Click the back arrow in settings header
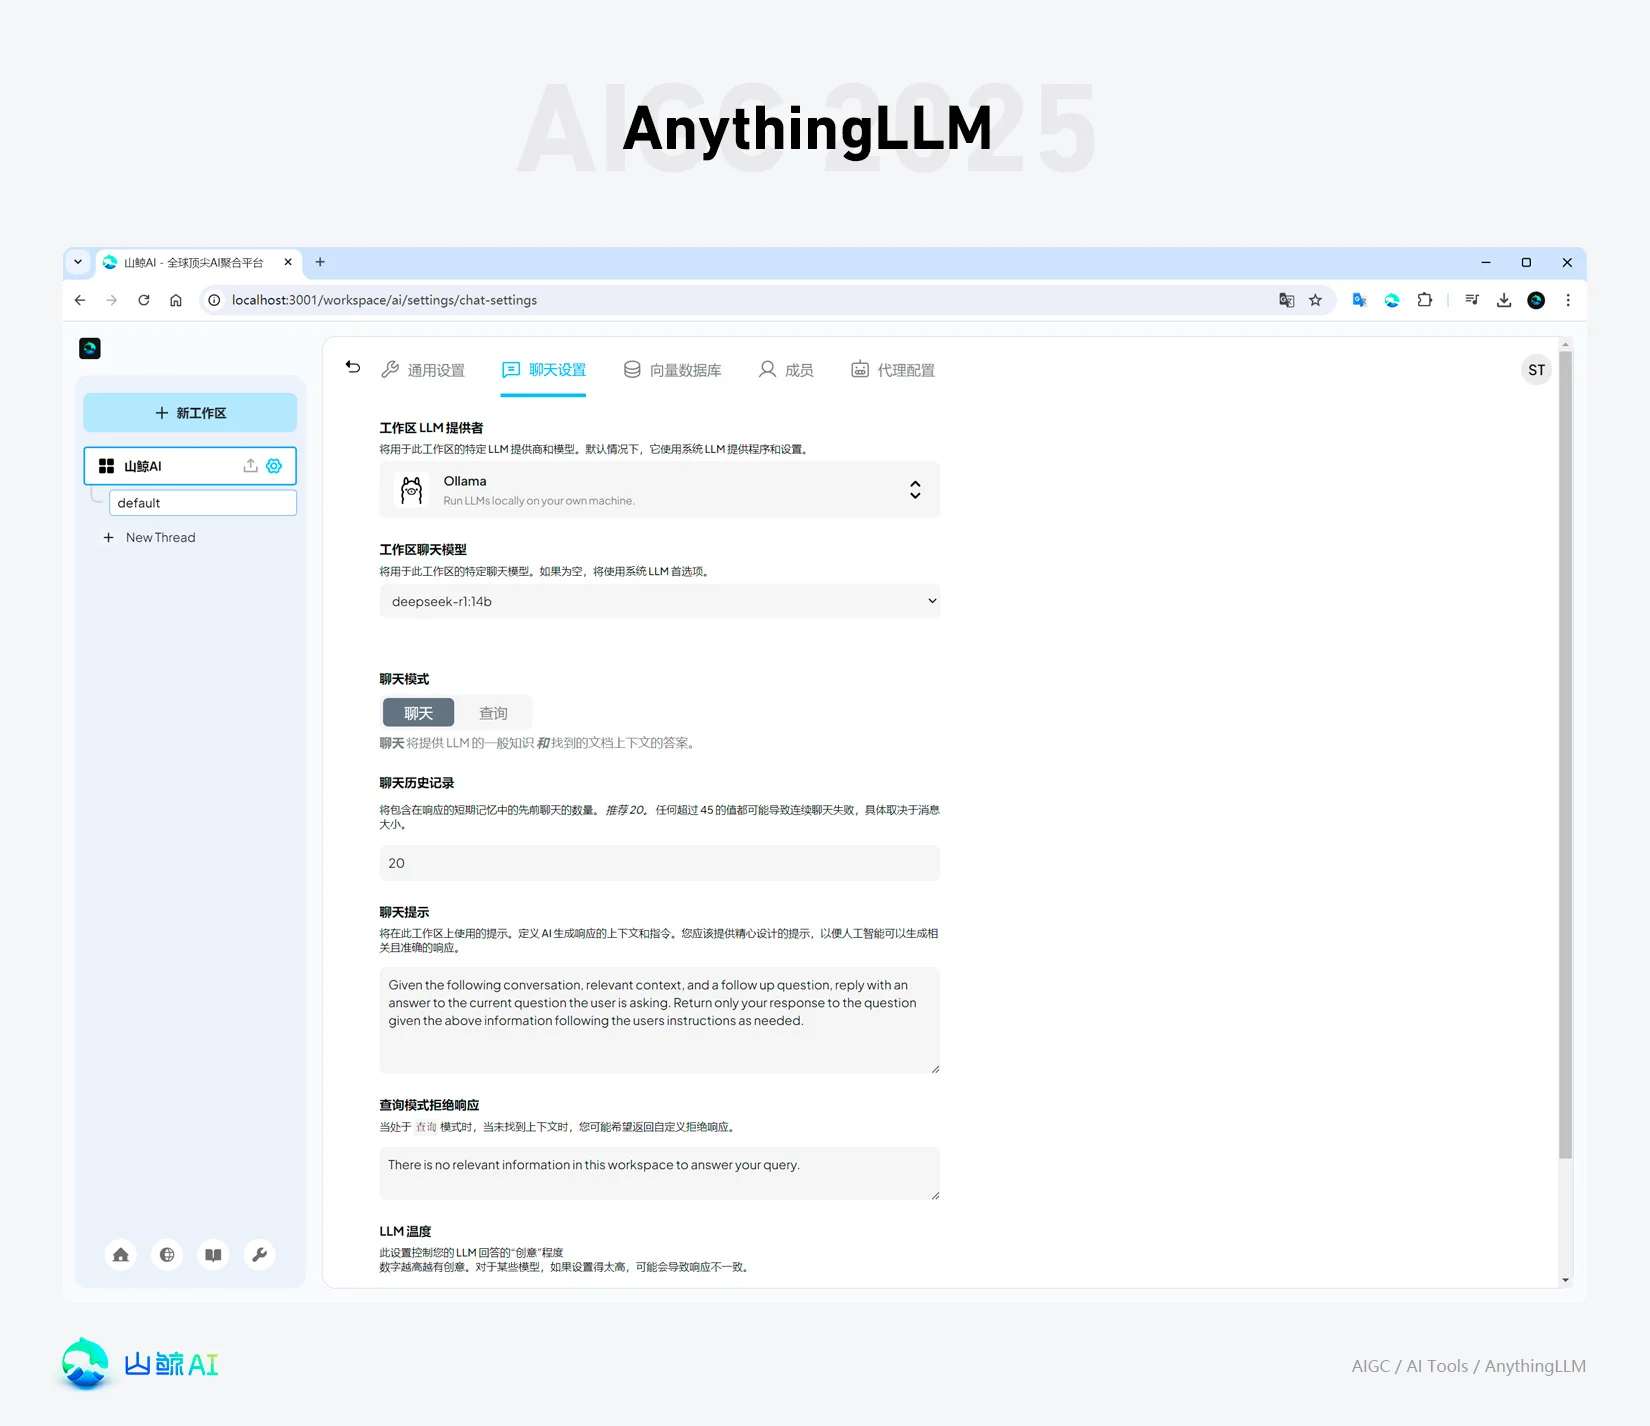1650x1426 pixels. tap(353, 367)
